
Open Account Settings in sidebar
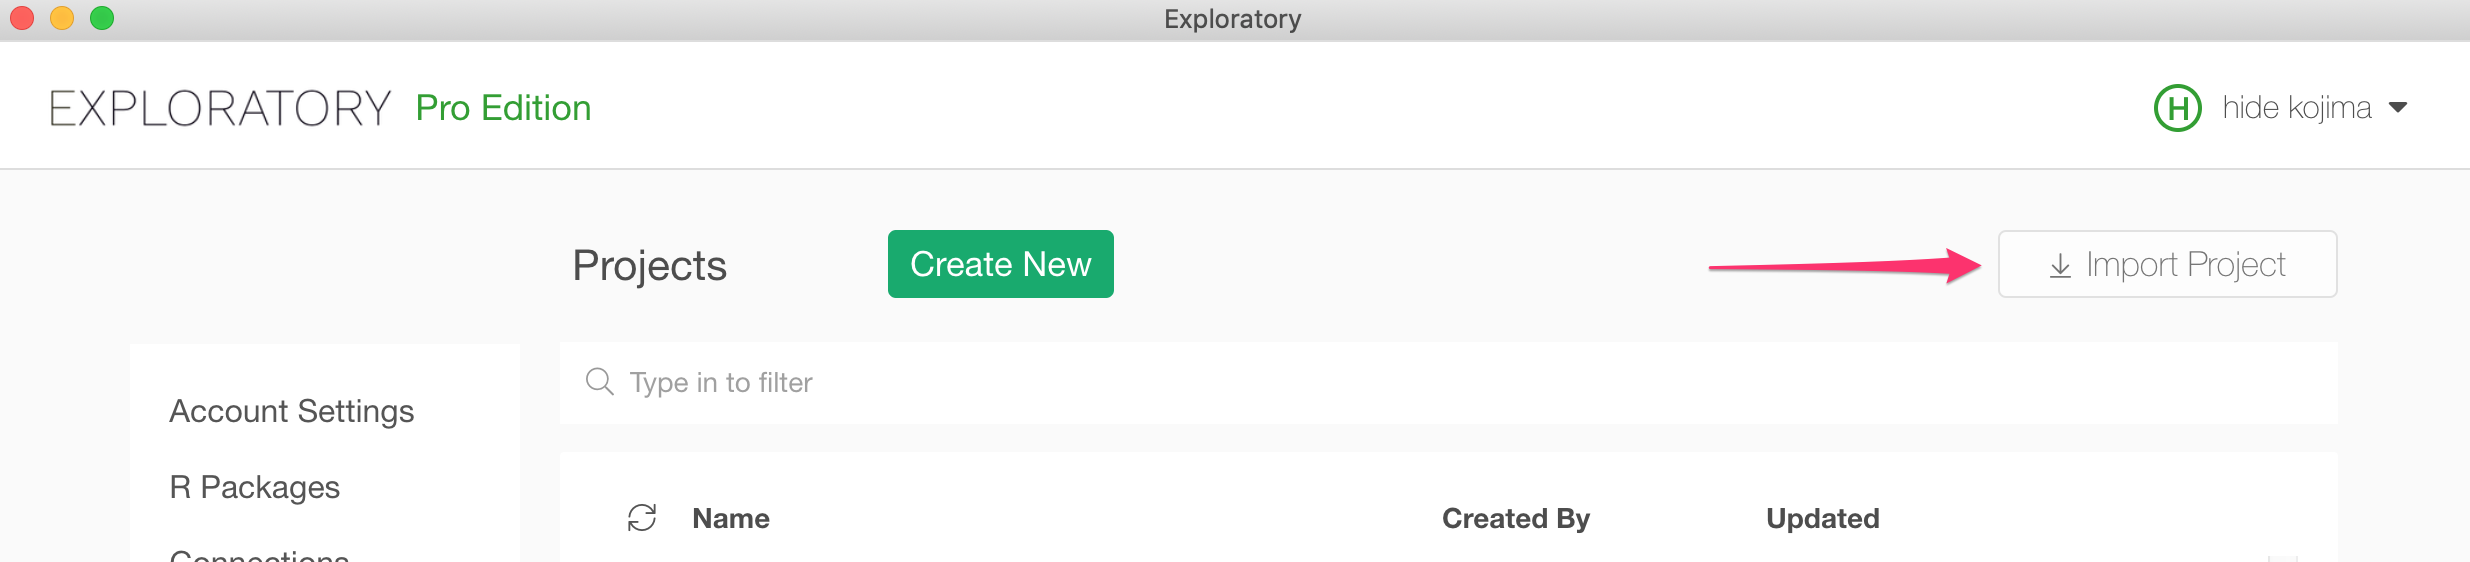click(x=291, y=411)
